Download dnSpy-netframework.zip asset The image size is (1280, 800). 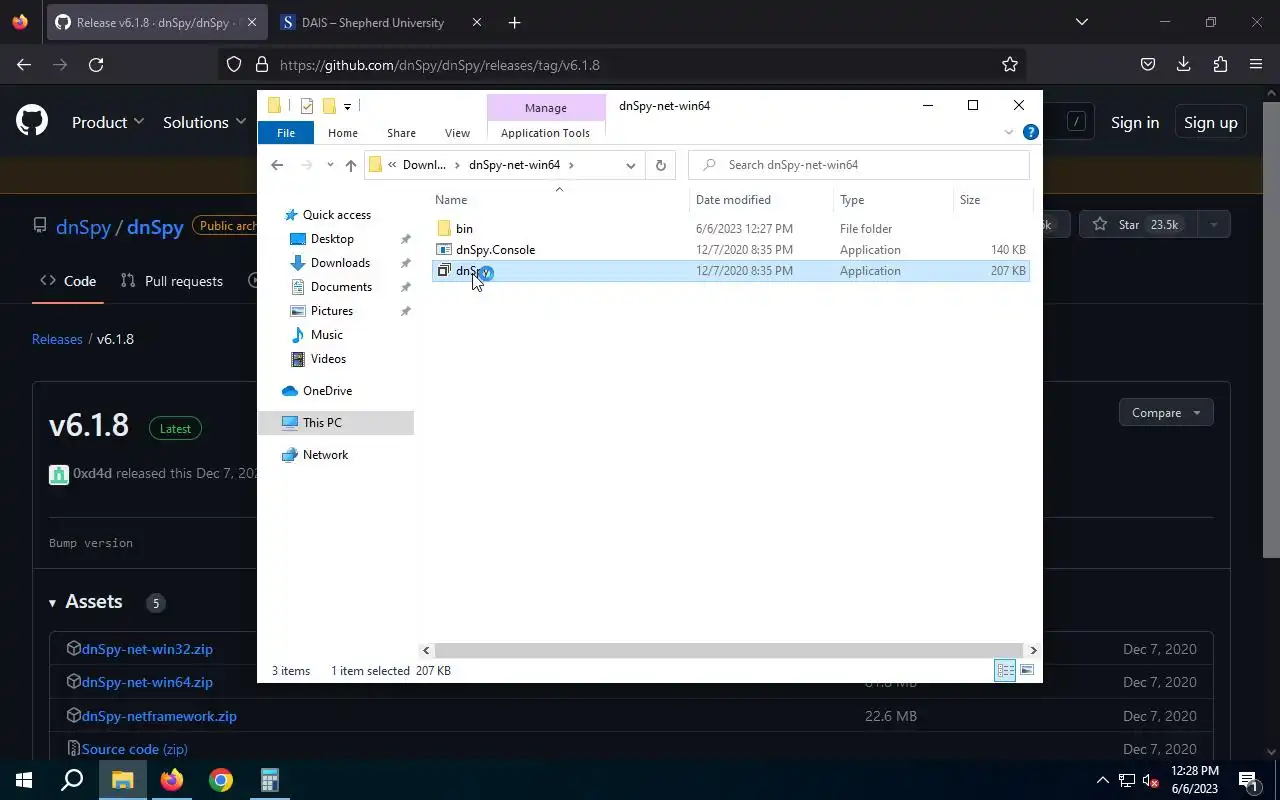point(159,716)
